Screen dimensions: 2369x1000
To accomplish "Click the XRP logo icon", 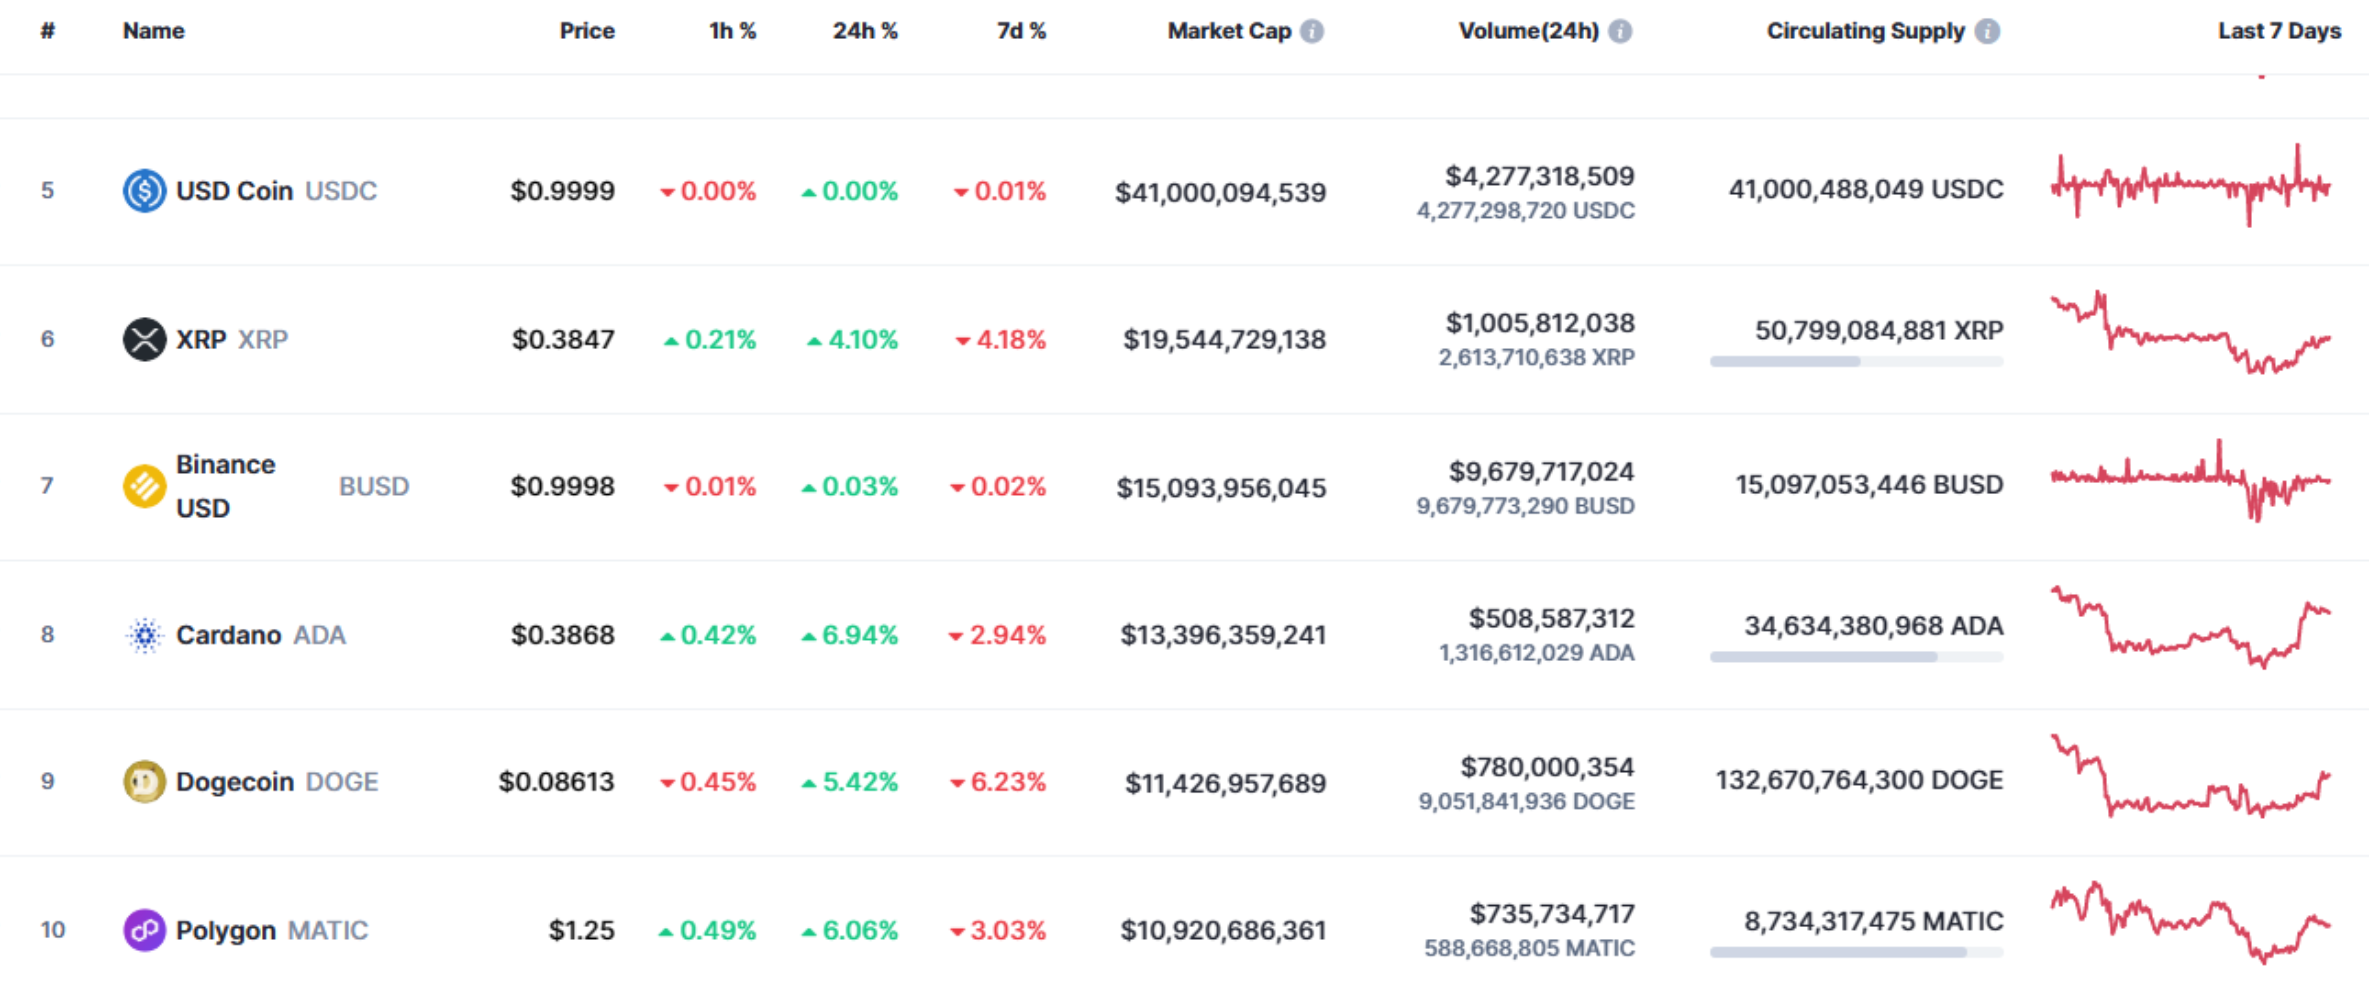I will 144,339.
